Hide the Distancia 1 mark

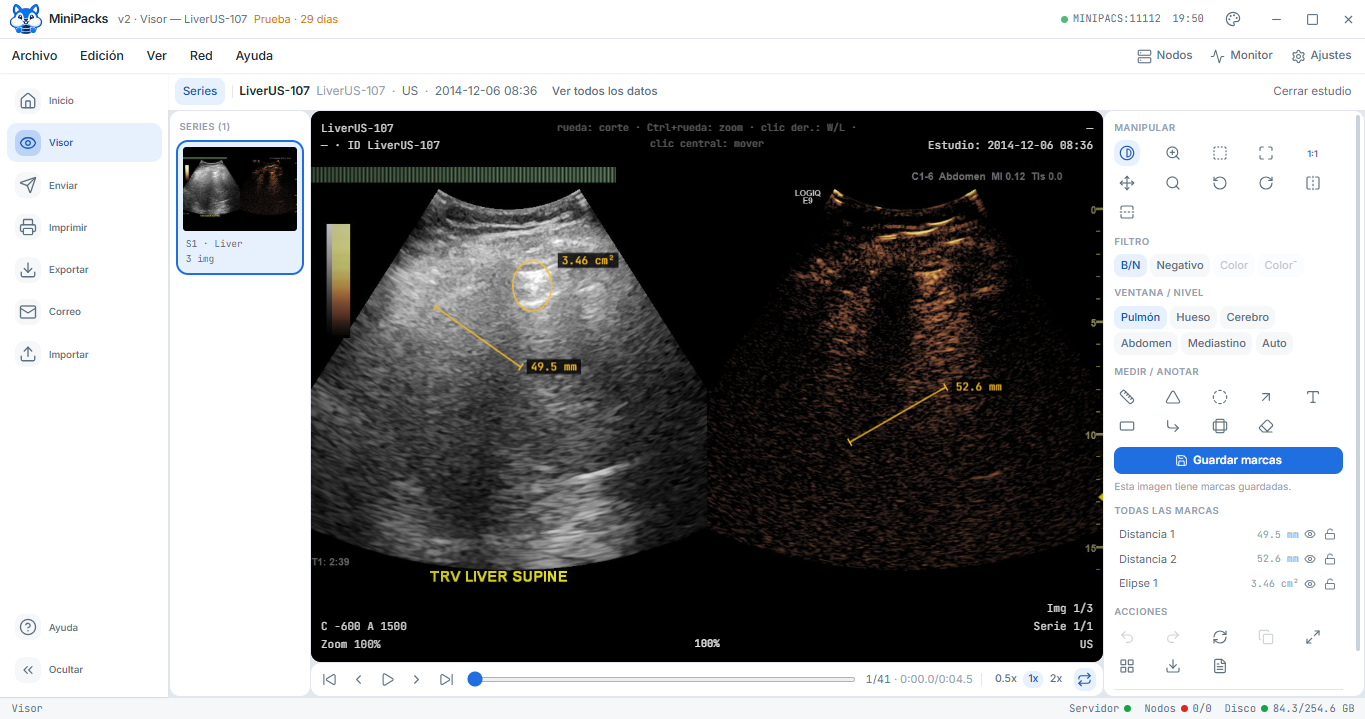[x=1310, y=534]
